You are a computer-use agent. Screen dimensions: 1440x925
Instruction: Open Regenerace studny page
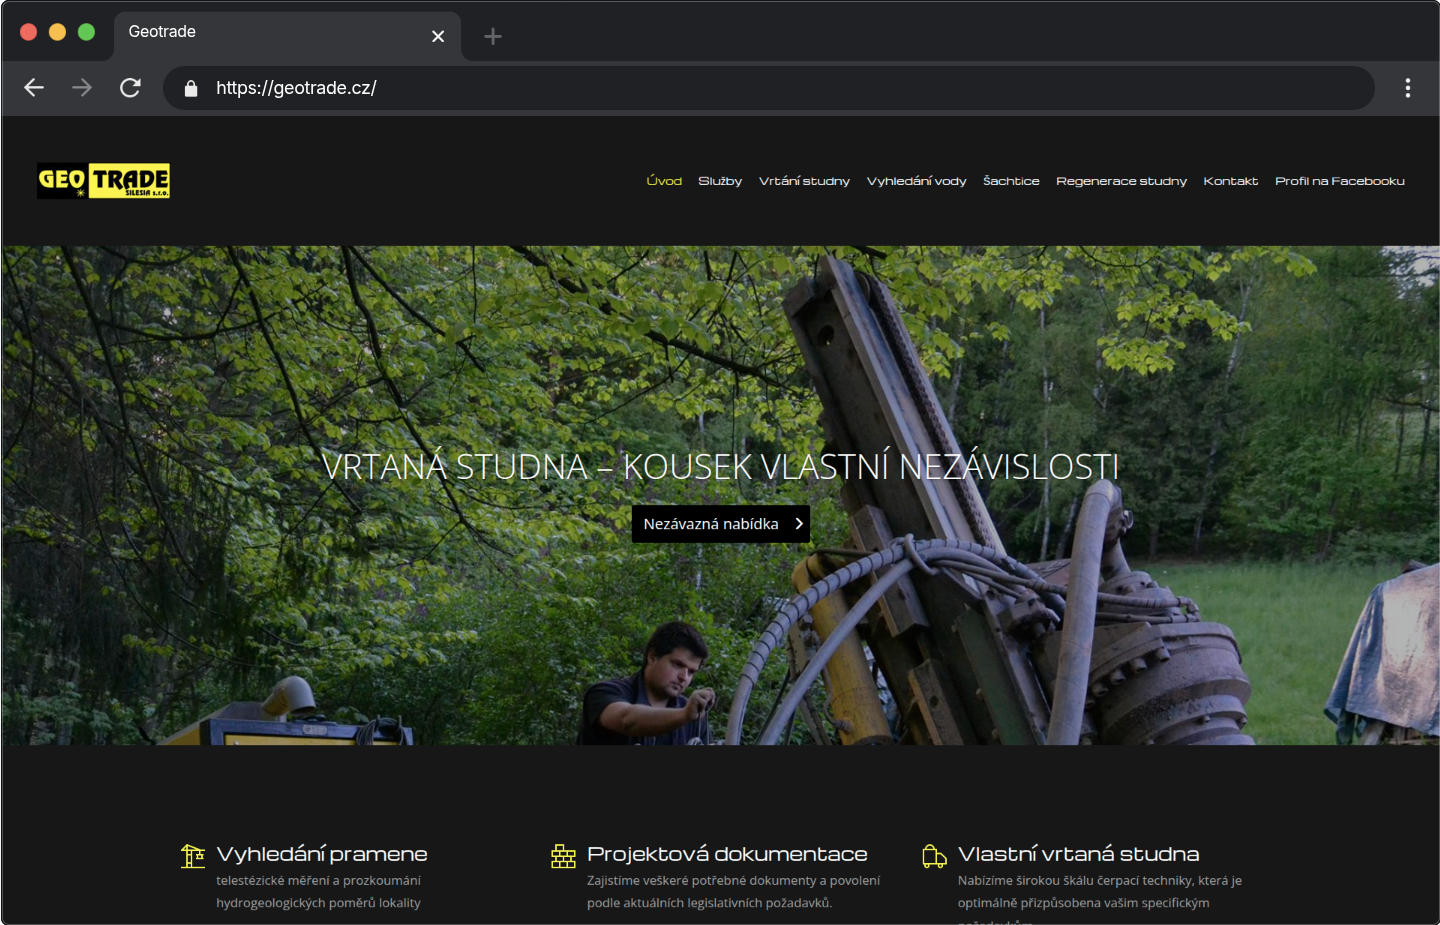[x=1121, y=181]
